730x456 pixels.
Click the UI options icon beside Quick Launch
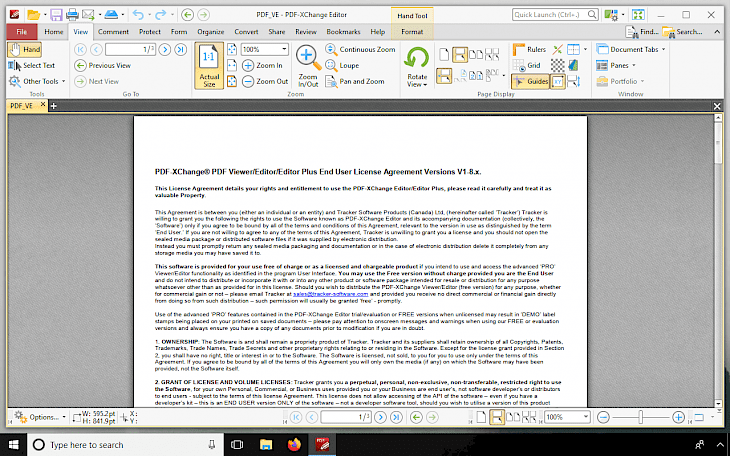tap(611, 15)
